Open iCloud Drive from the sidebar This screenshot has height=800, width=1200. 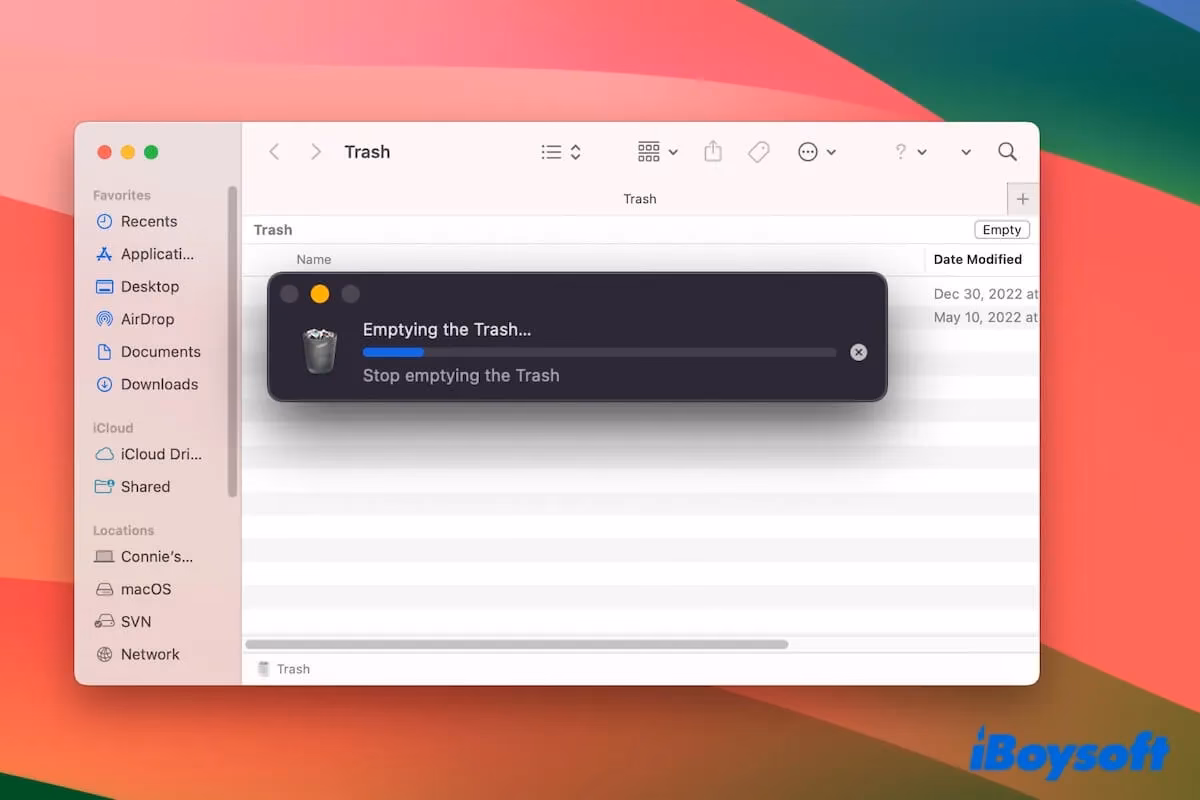[158, 454]
